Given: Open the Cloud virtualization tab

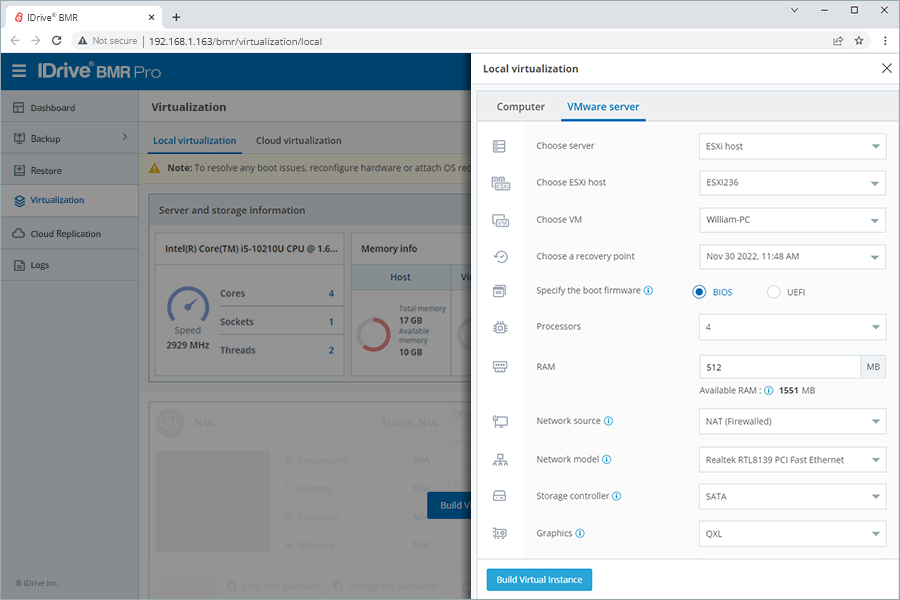Looking at the screenshot, I should click(298, 141).
